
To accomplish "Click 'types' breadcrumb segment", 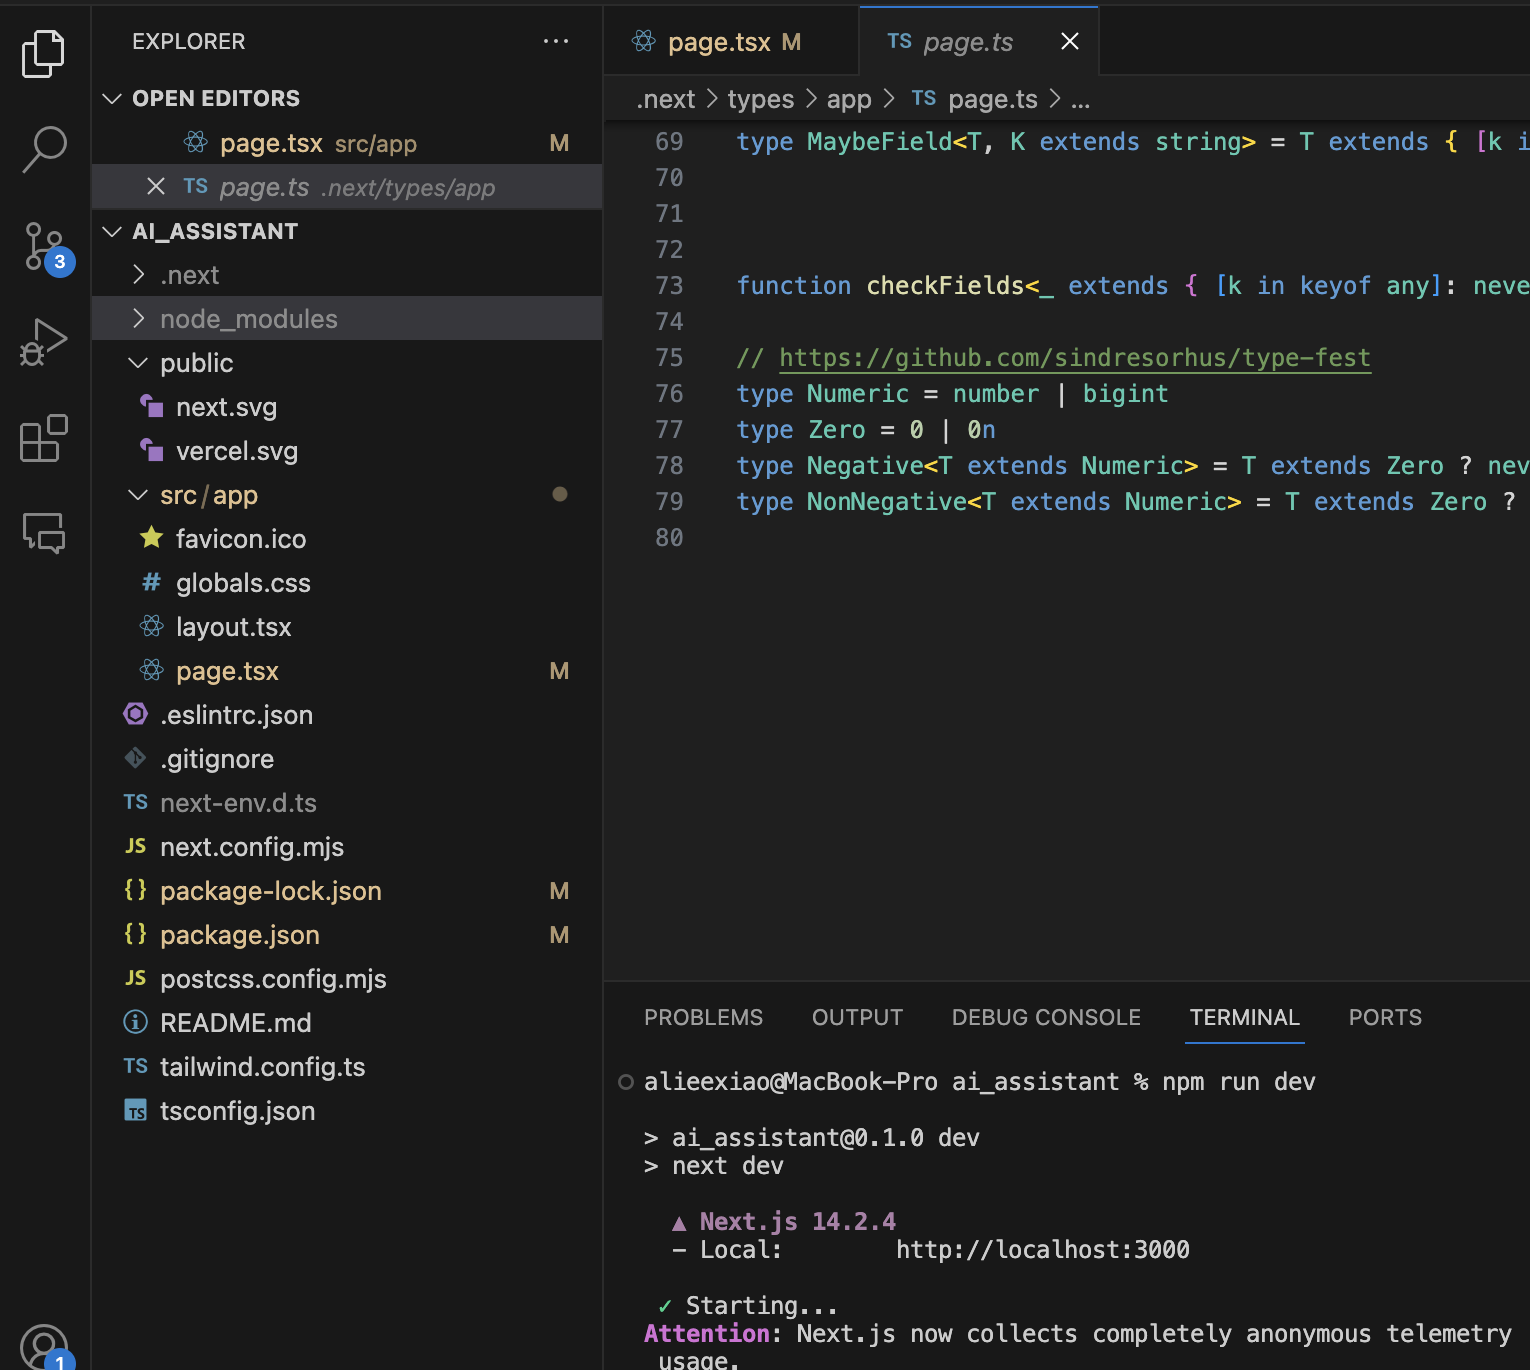I will tap(760, 99).
